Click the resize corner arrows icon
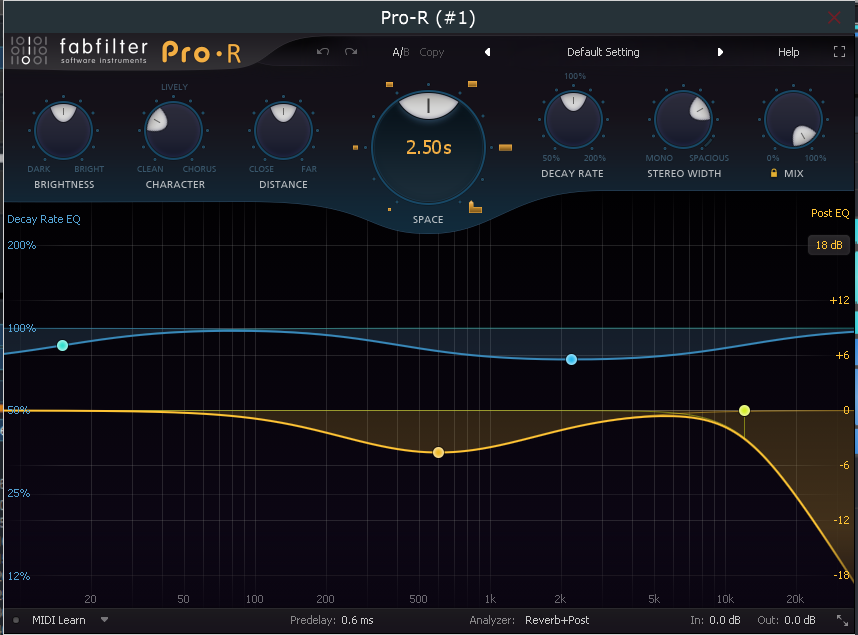 coord(843,620)
